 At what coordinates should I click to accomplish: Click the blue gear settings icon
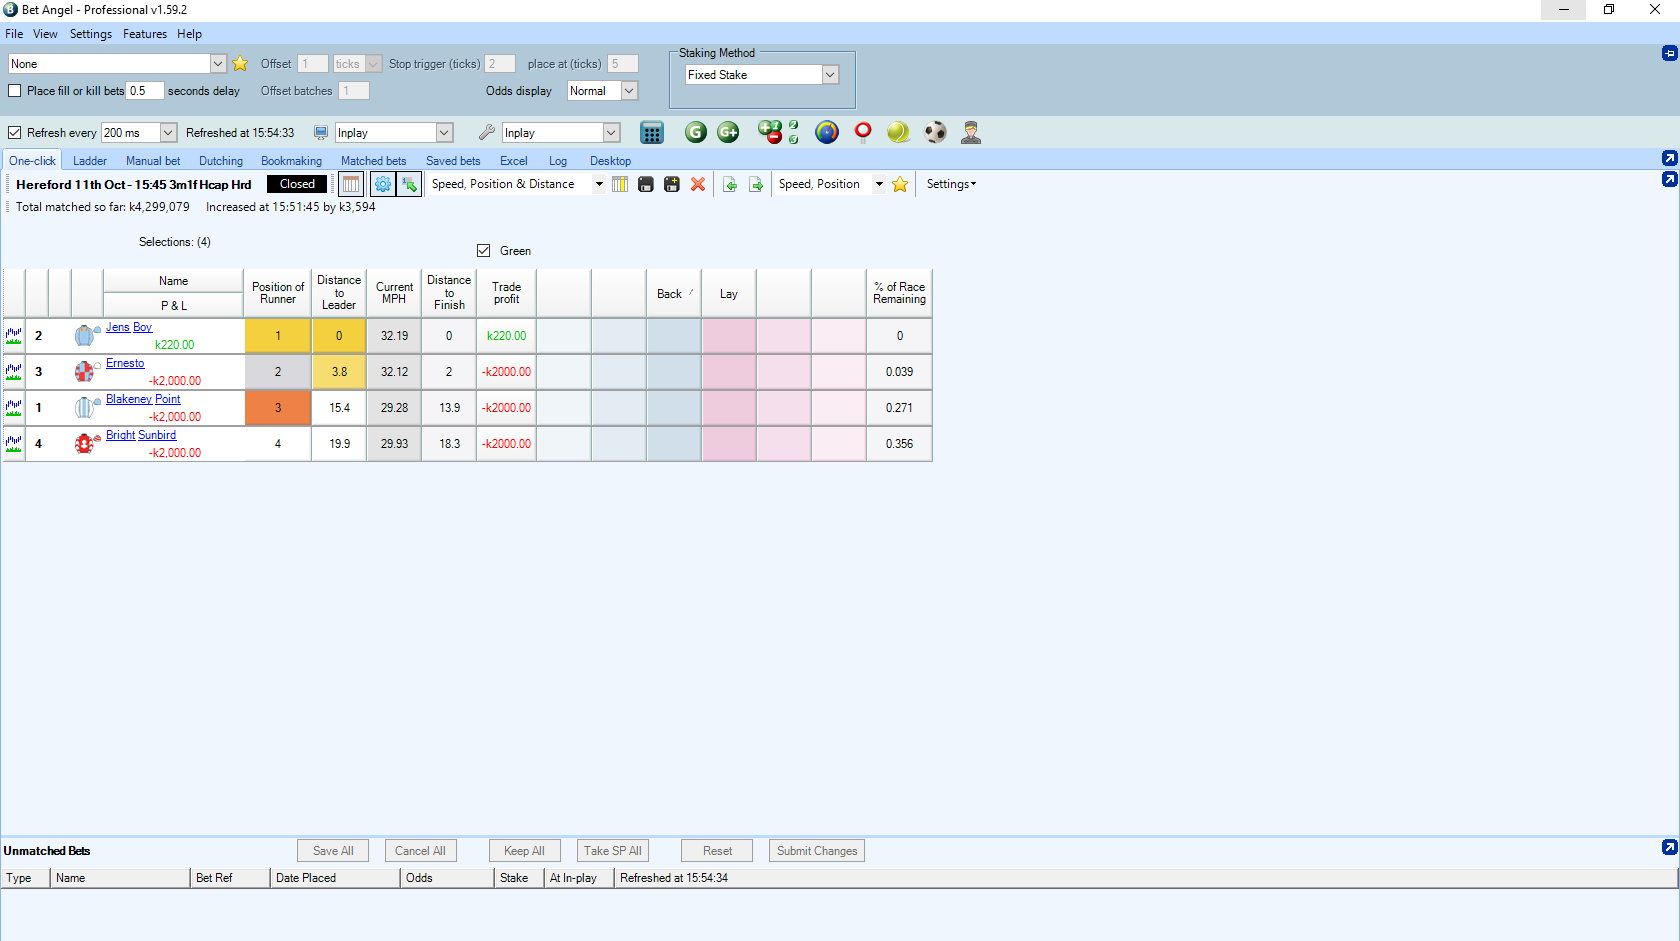tap(383, 184)
